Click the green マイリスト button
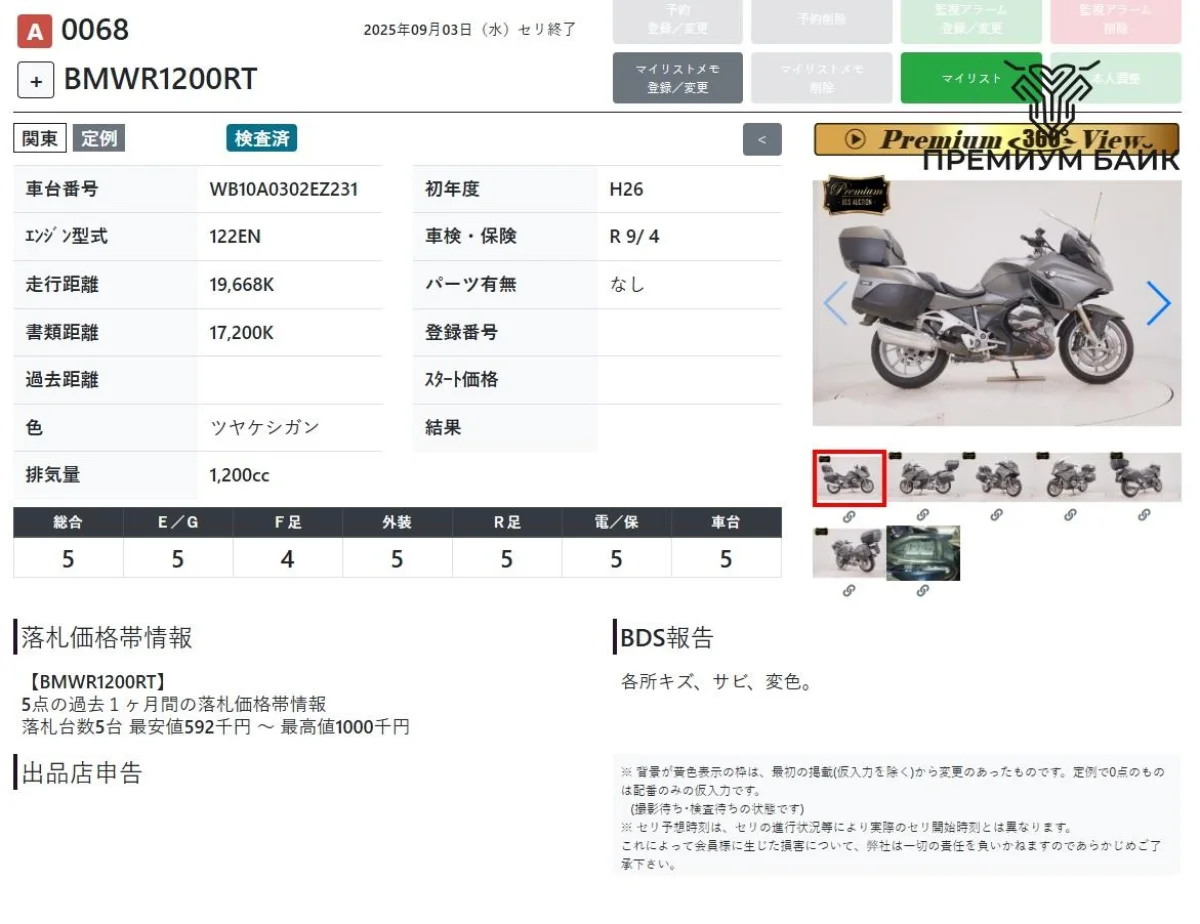The height and width of the screenshot is (924, 1200). tap(970, 78)
